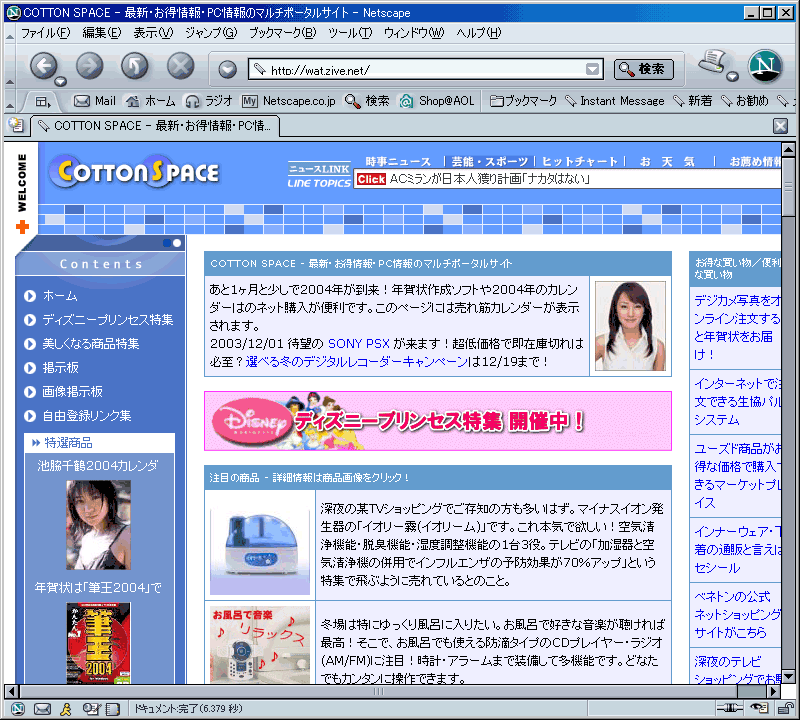Click the 新着 bookmark

pos(693,101)
